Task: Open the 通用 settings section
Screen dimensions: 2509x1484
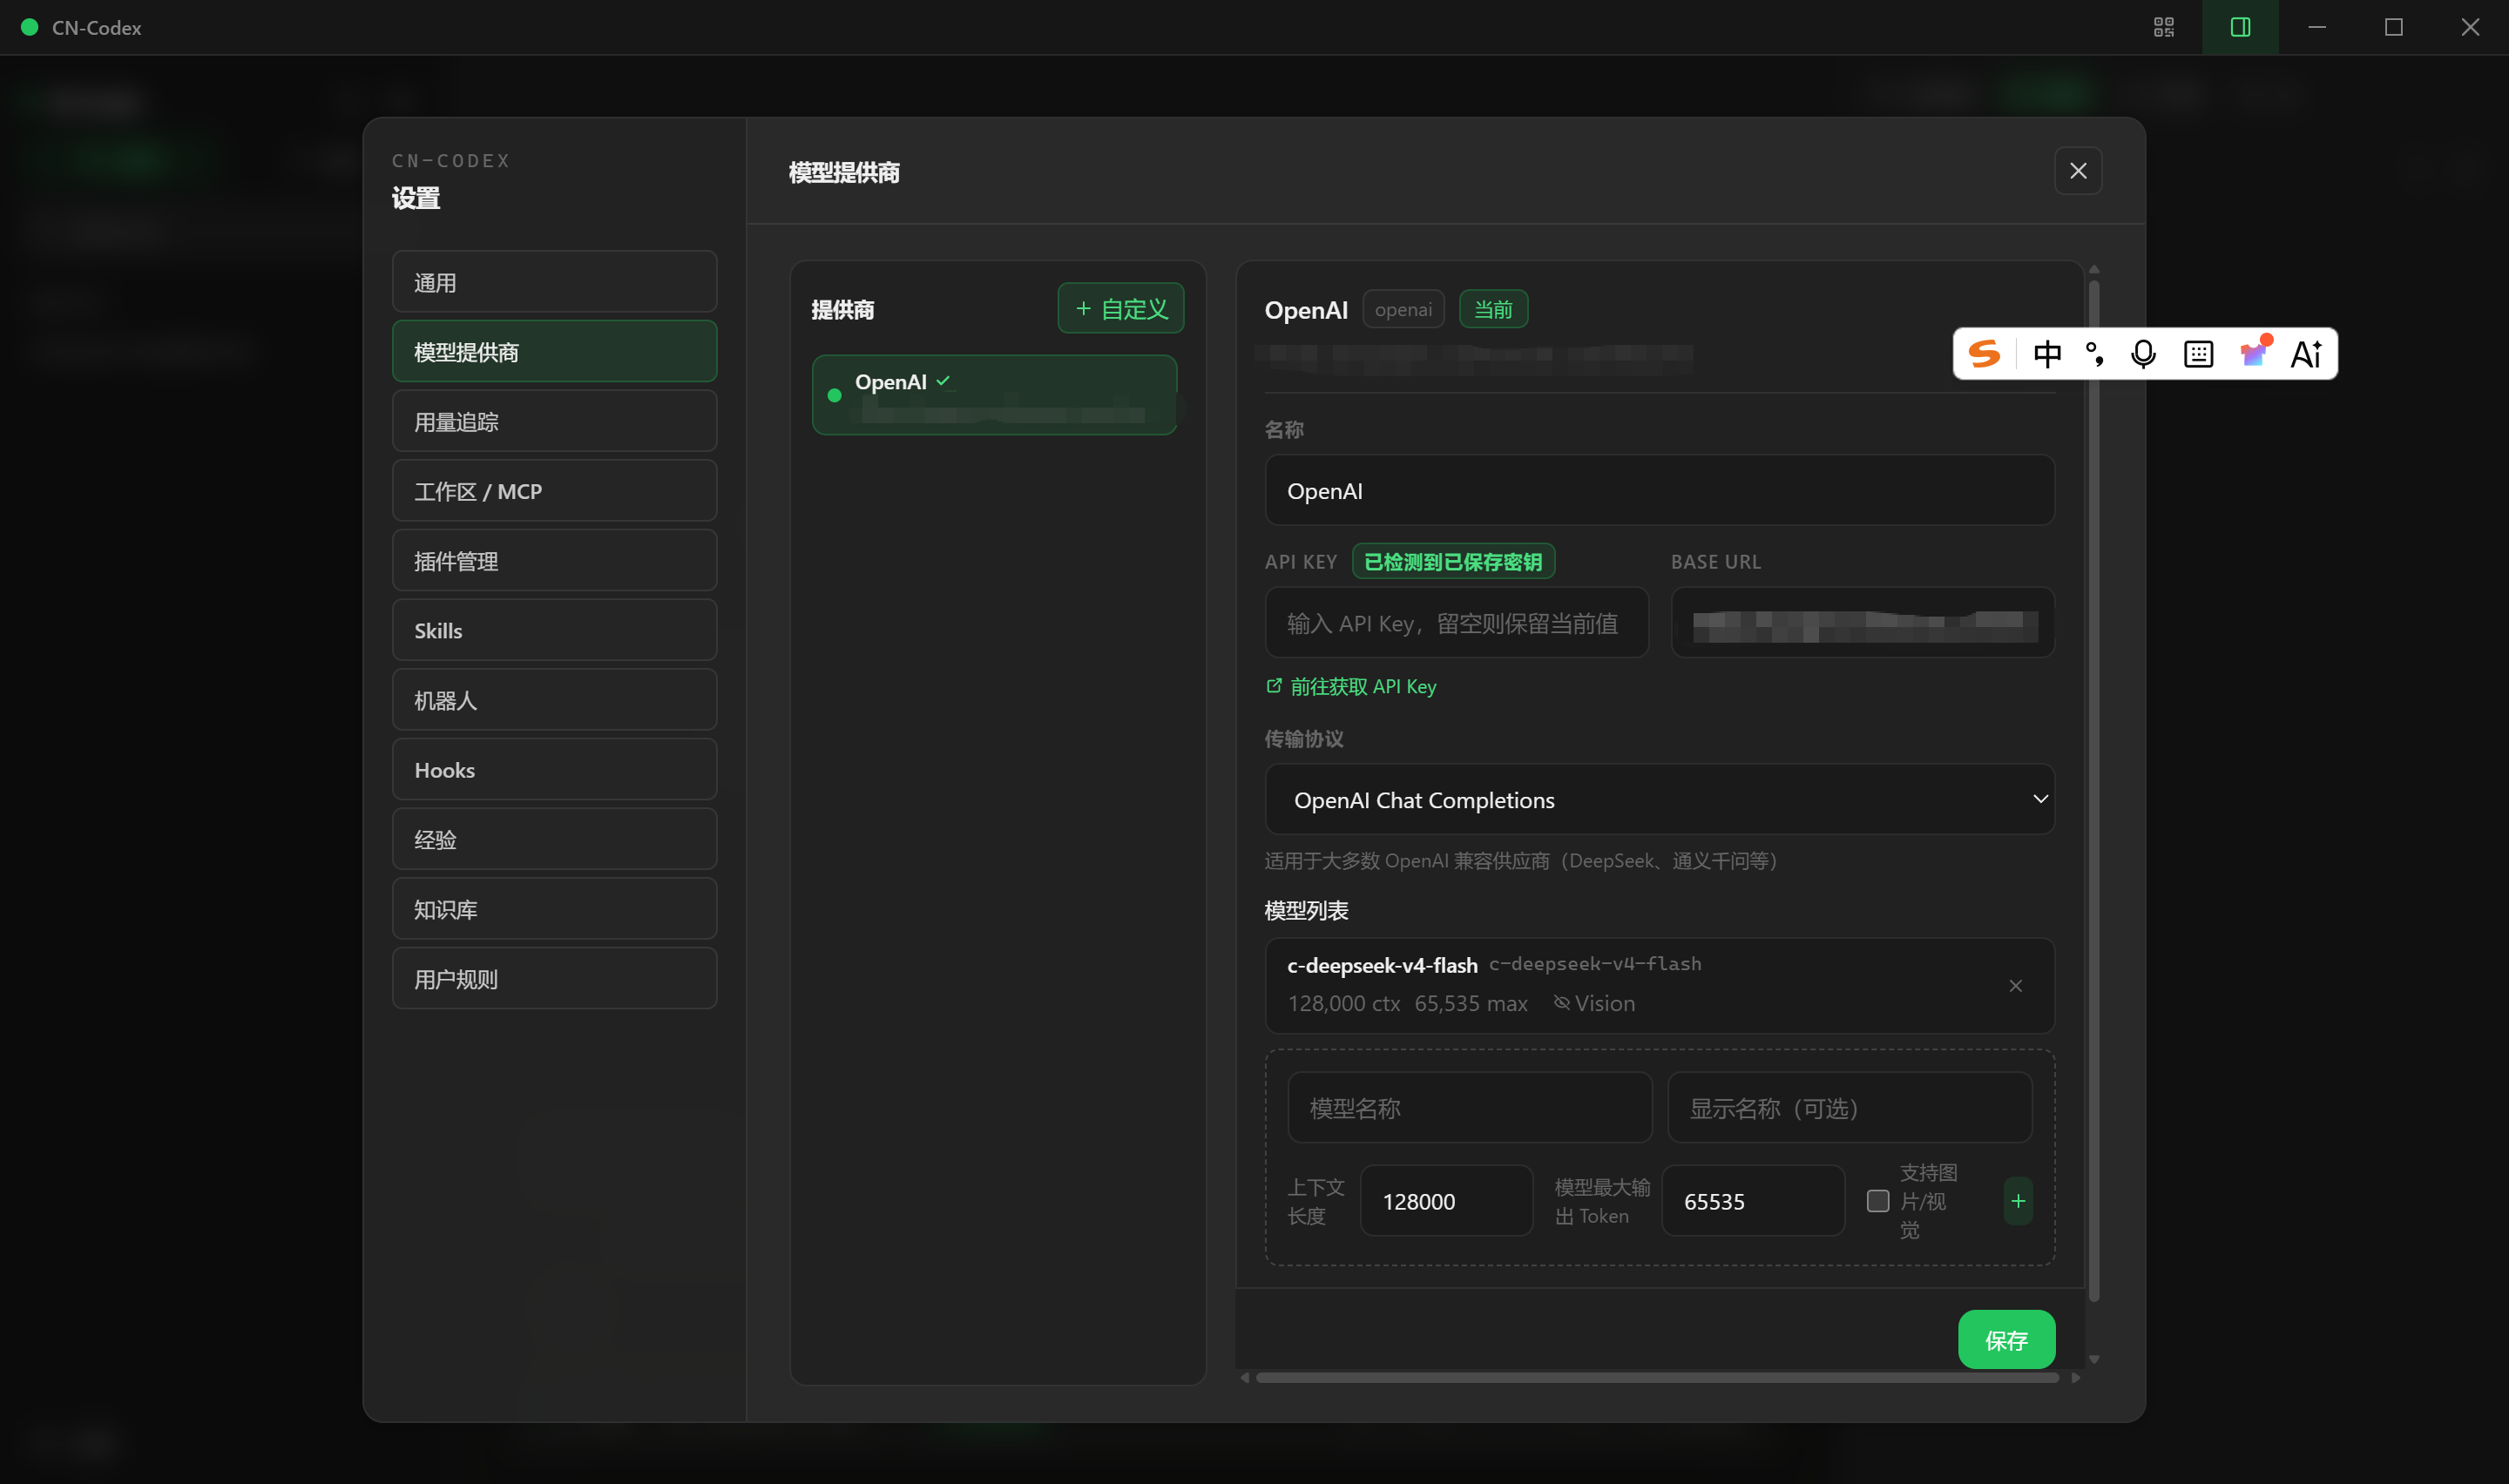Action: [555, 283]
